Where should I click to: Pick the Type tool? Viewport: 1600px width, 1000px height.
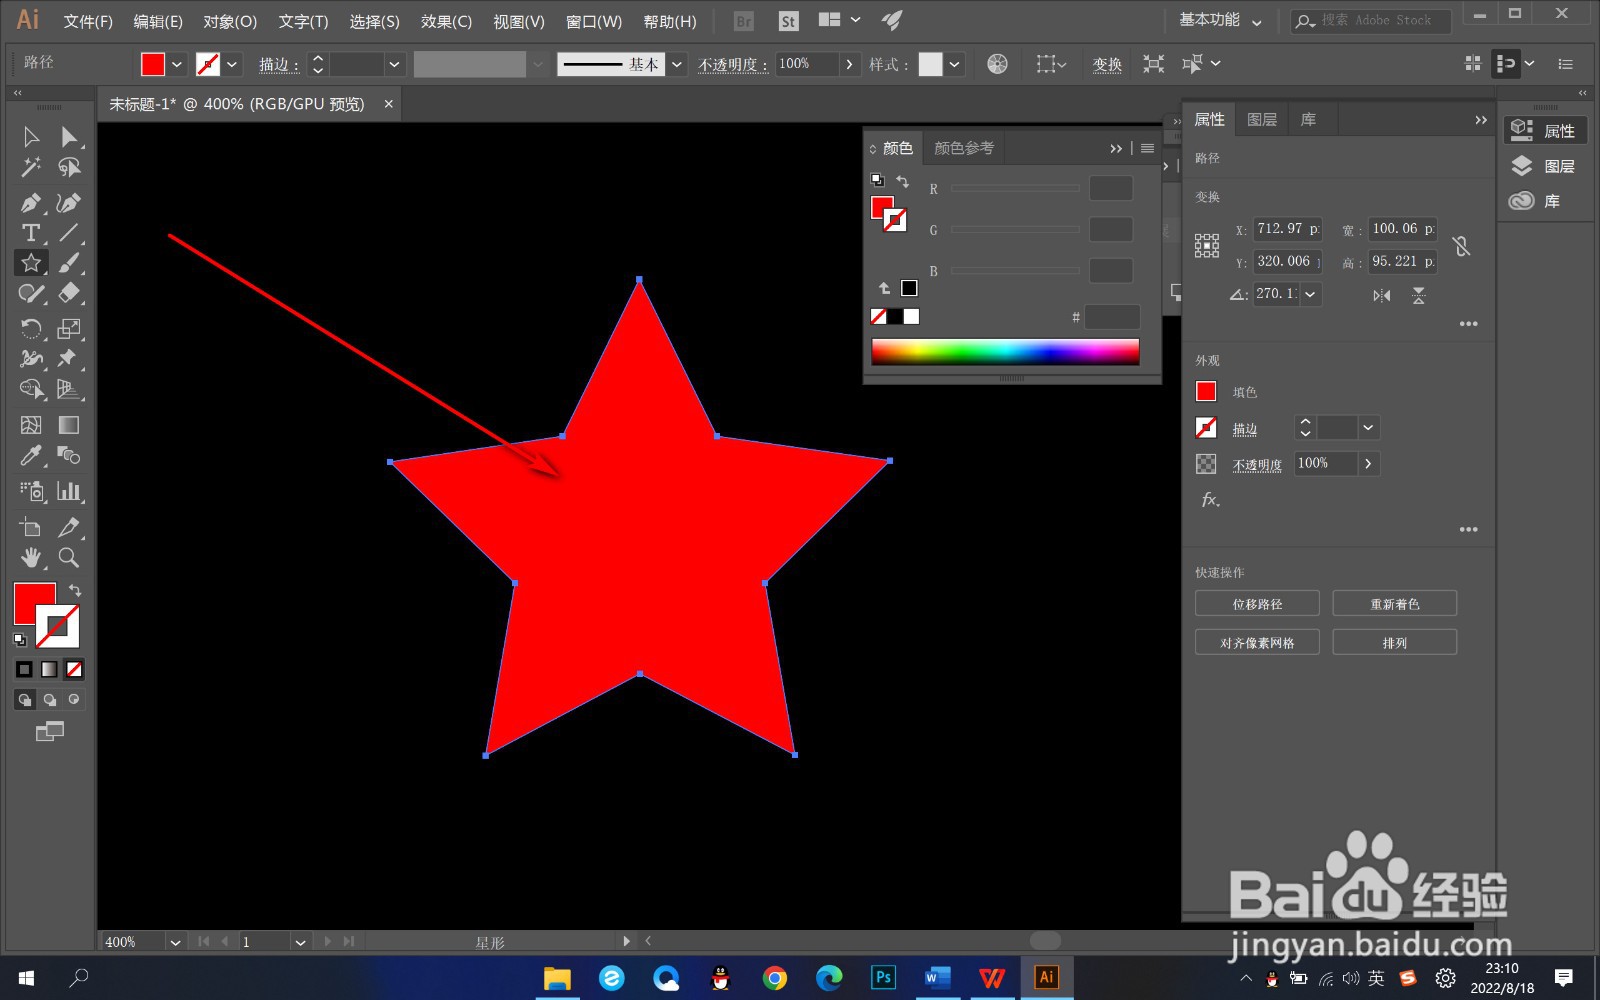(31, 233)
